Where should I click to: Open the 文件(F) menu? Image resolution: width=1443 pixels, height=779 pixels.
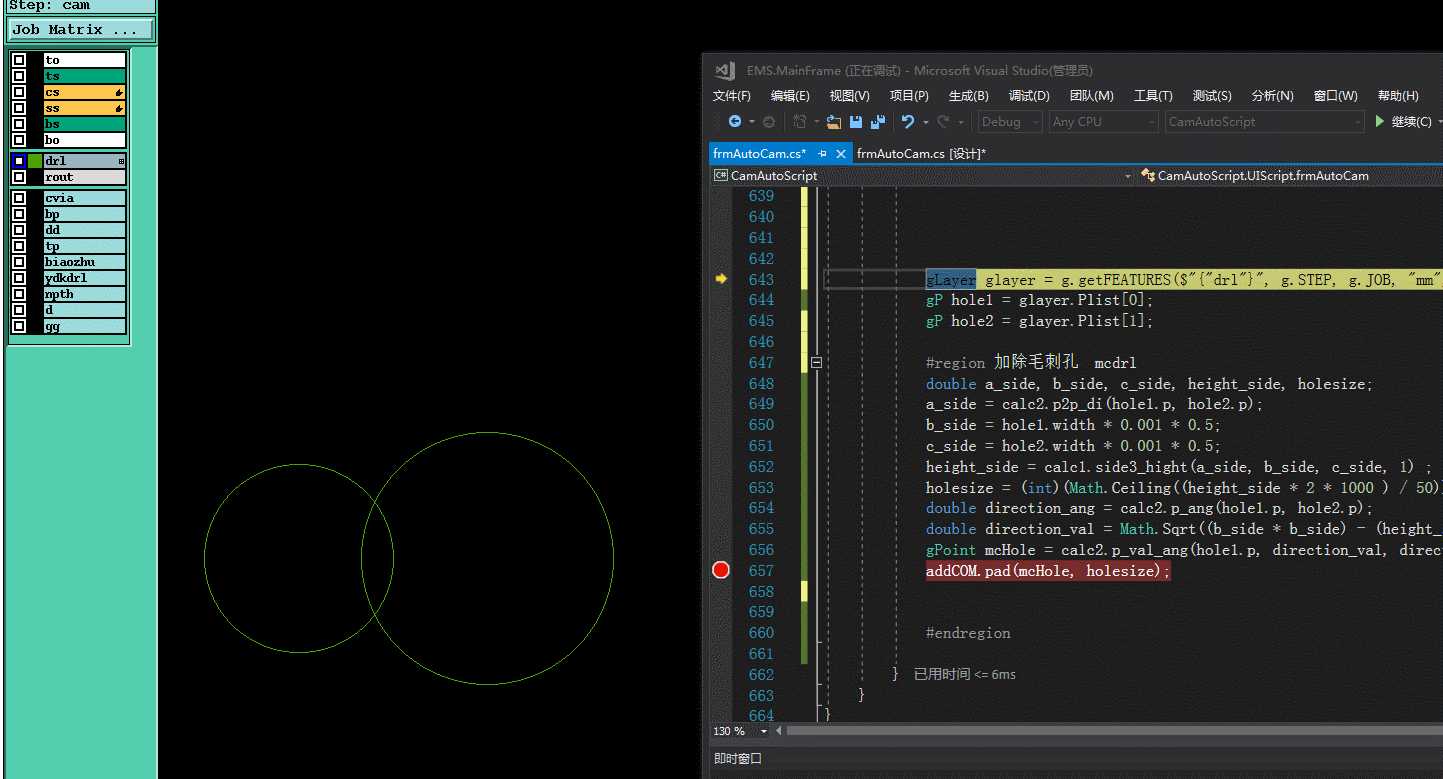(x=732, y=96)
